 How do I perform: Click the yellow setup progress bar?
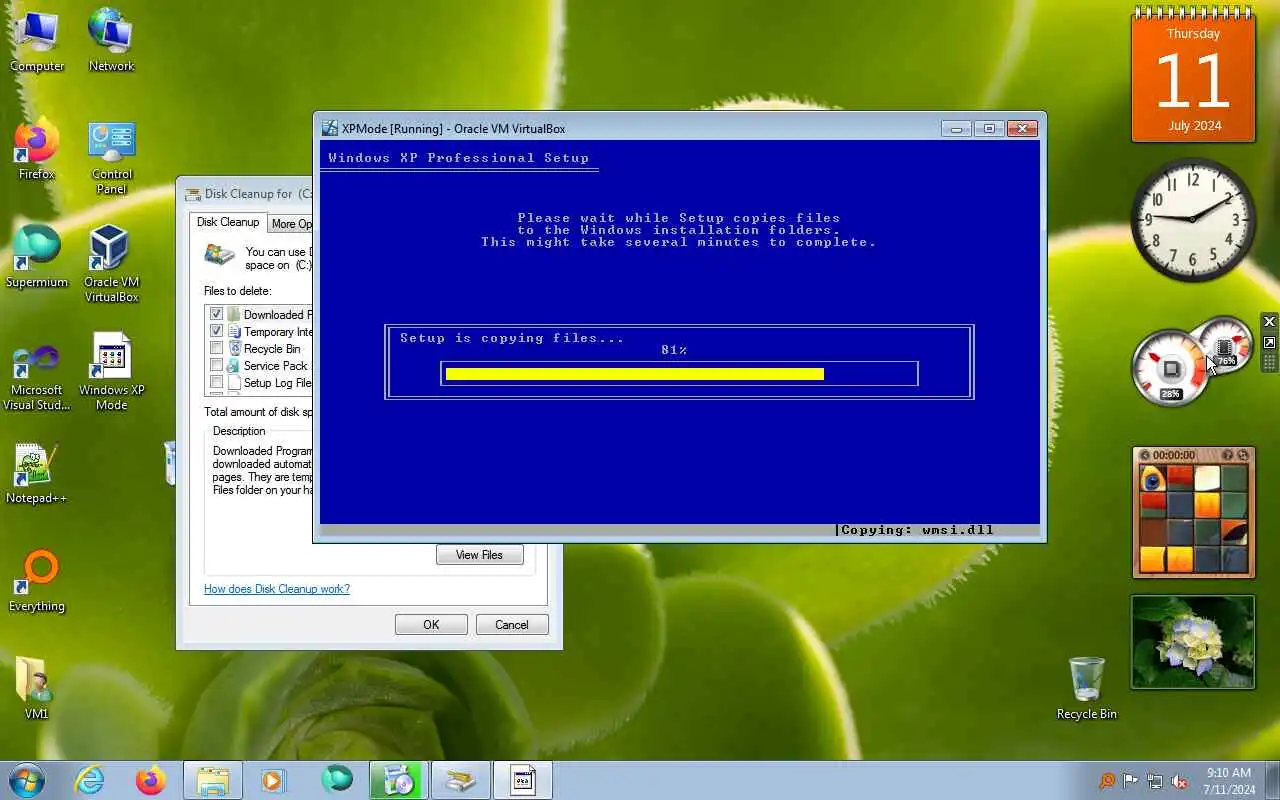click(634, 374)
